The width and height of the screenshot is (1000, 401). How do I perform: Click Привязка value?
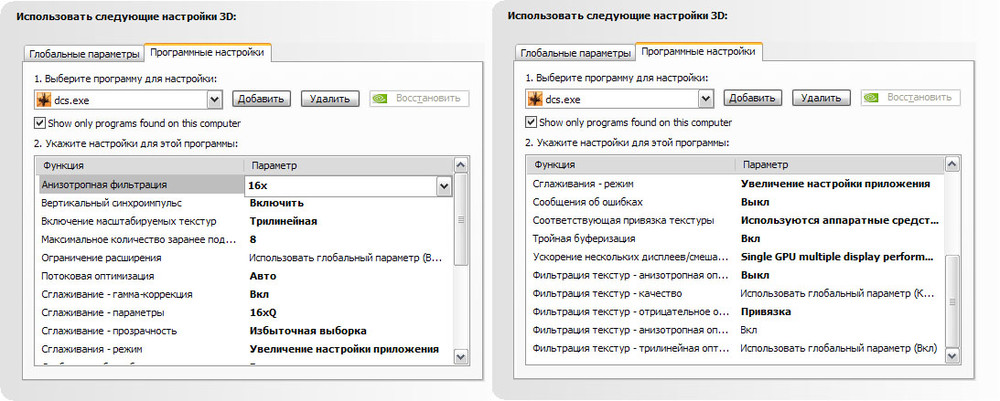pyautogui.click(x=766, y=312)
